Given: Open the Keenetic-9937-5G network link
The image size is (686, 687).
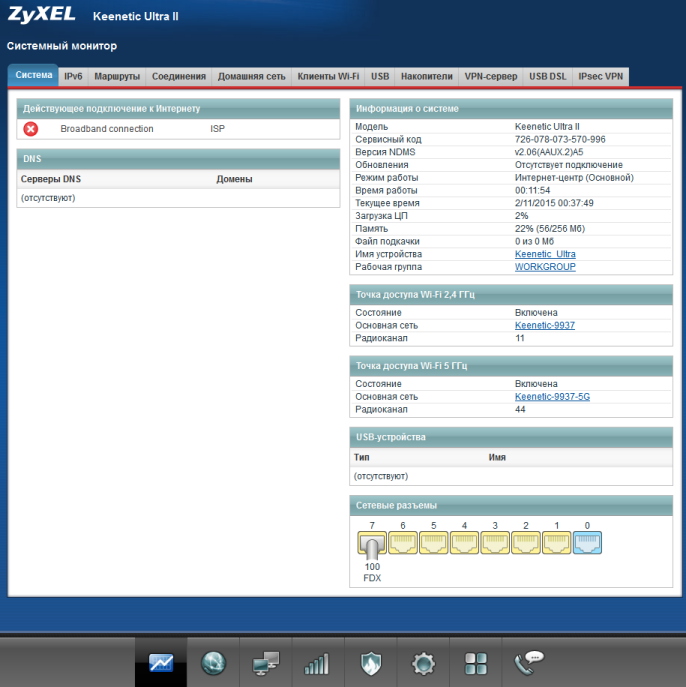Looking at the screenshot, I should pyautogui.click(x=552, y=397).
